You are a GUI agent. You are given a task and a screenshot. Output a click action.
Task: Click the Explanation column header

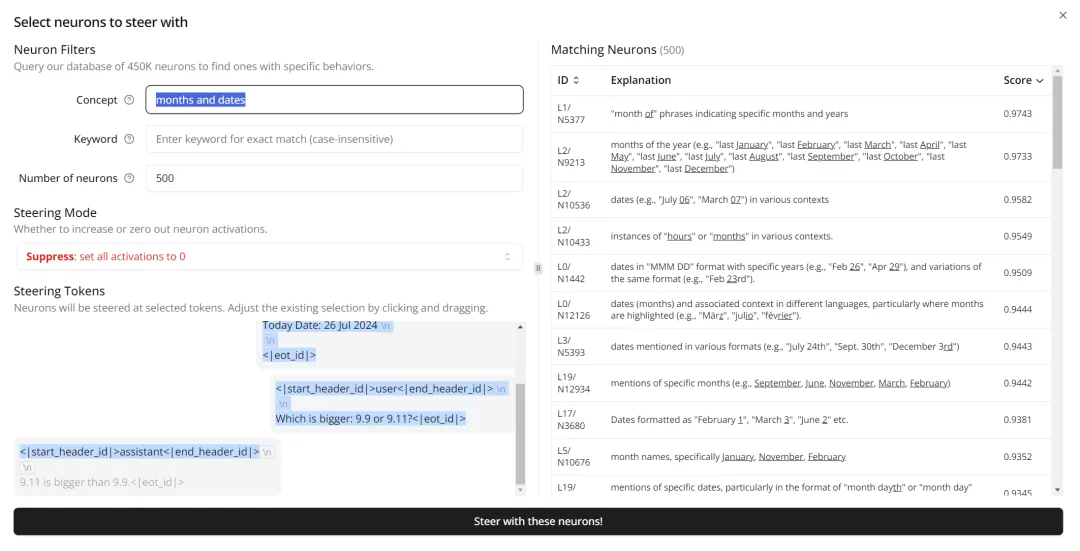[x=641, y=80]
